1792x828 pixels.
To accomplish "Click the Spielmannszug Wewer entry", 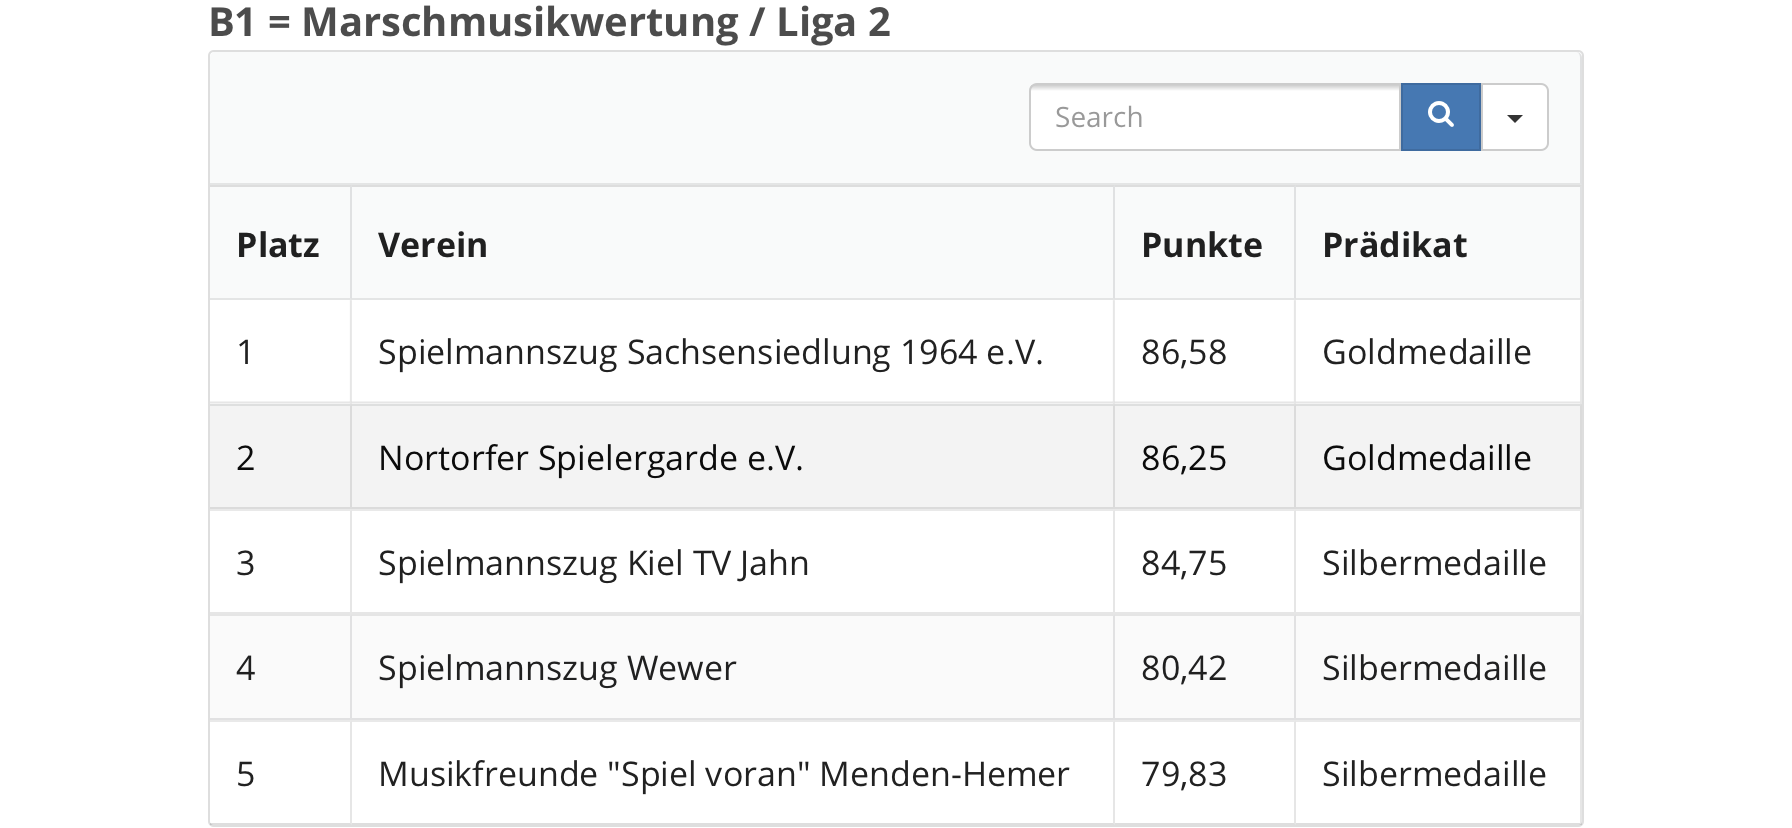I will click(x=557, y=668).
